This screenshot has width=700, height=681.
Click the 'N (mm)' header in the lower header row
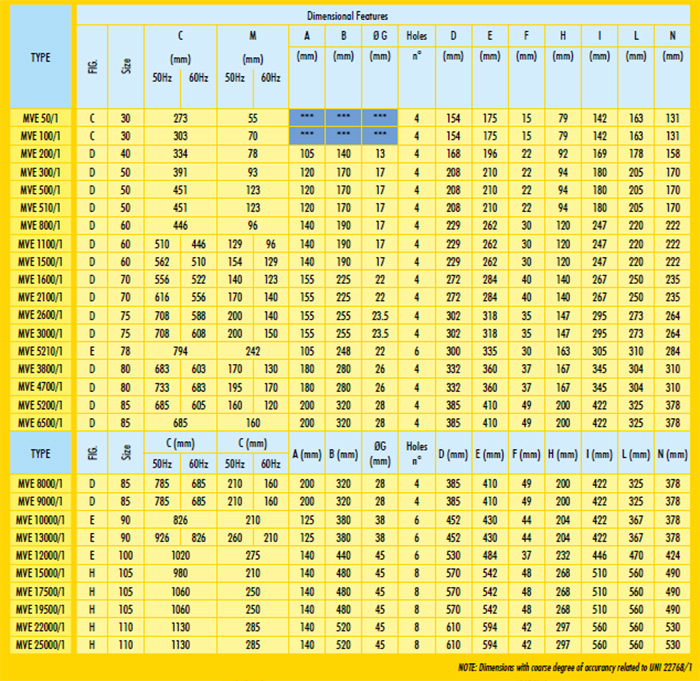point(672,455)
